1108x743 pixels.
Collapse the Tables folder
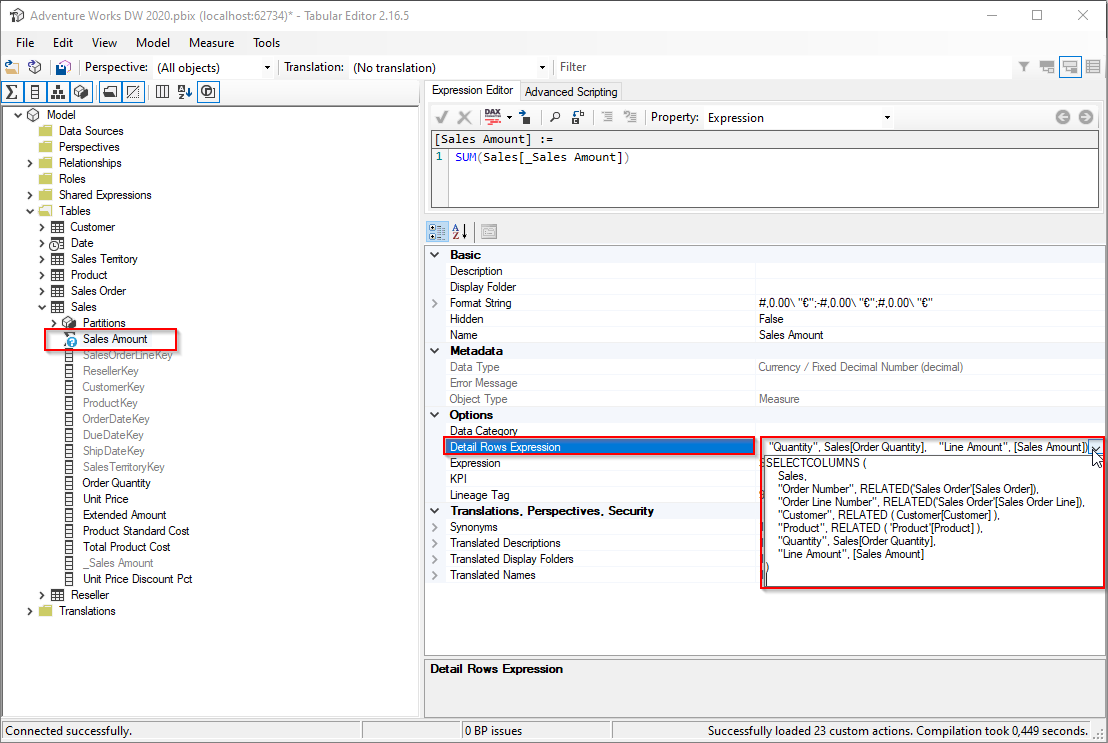point(30,211)
